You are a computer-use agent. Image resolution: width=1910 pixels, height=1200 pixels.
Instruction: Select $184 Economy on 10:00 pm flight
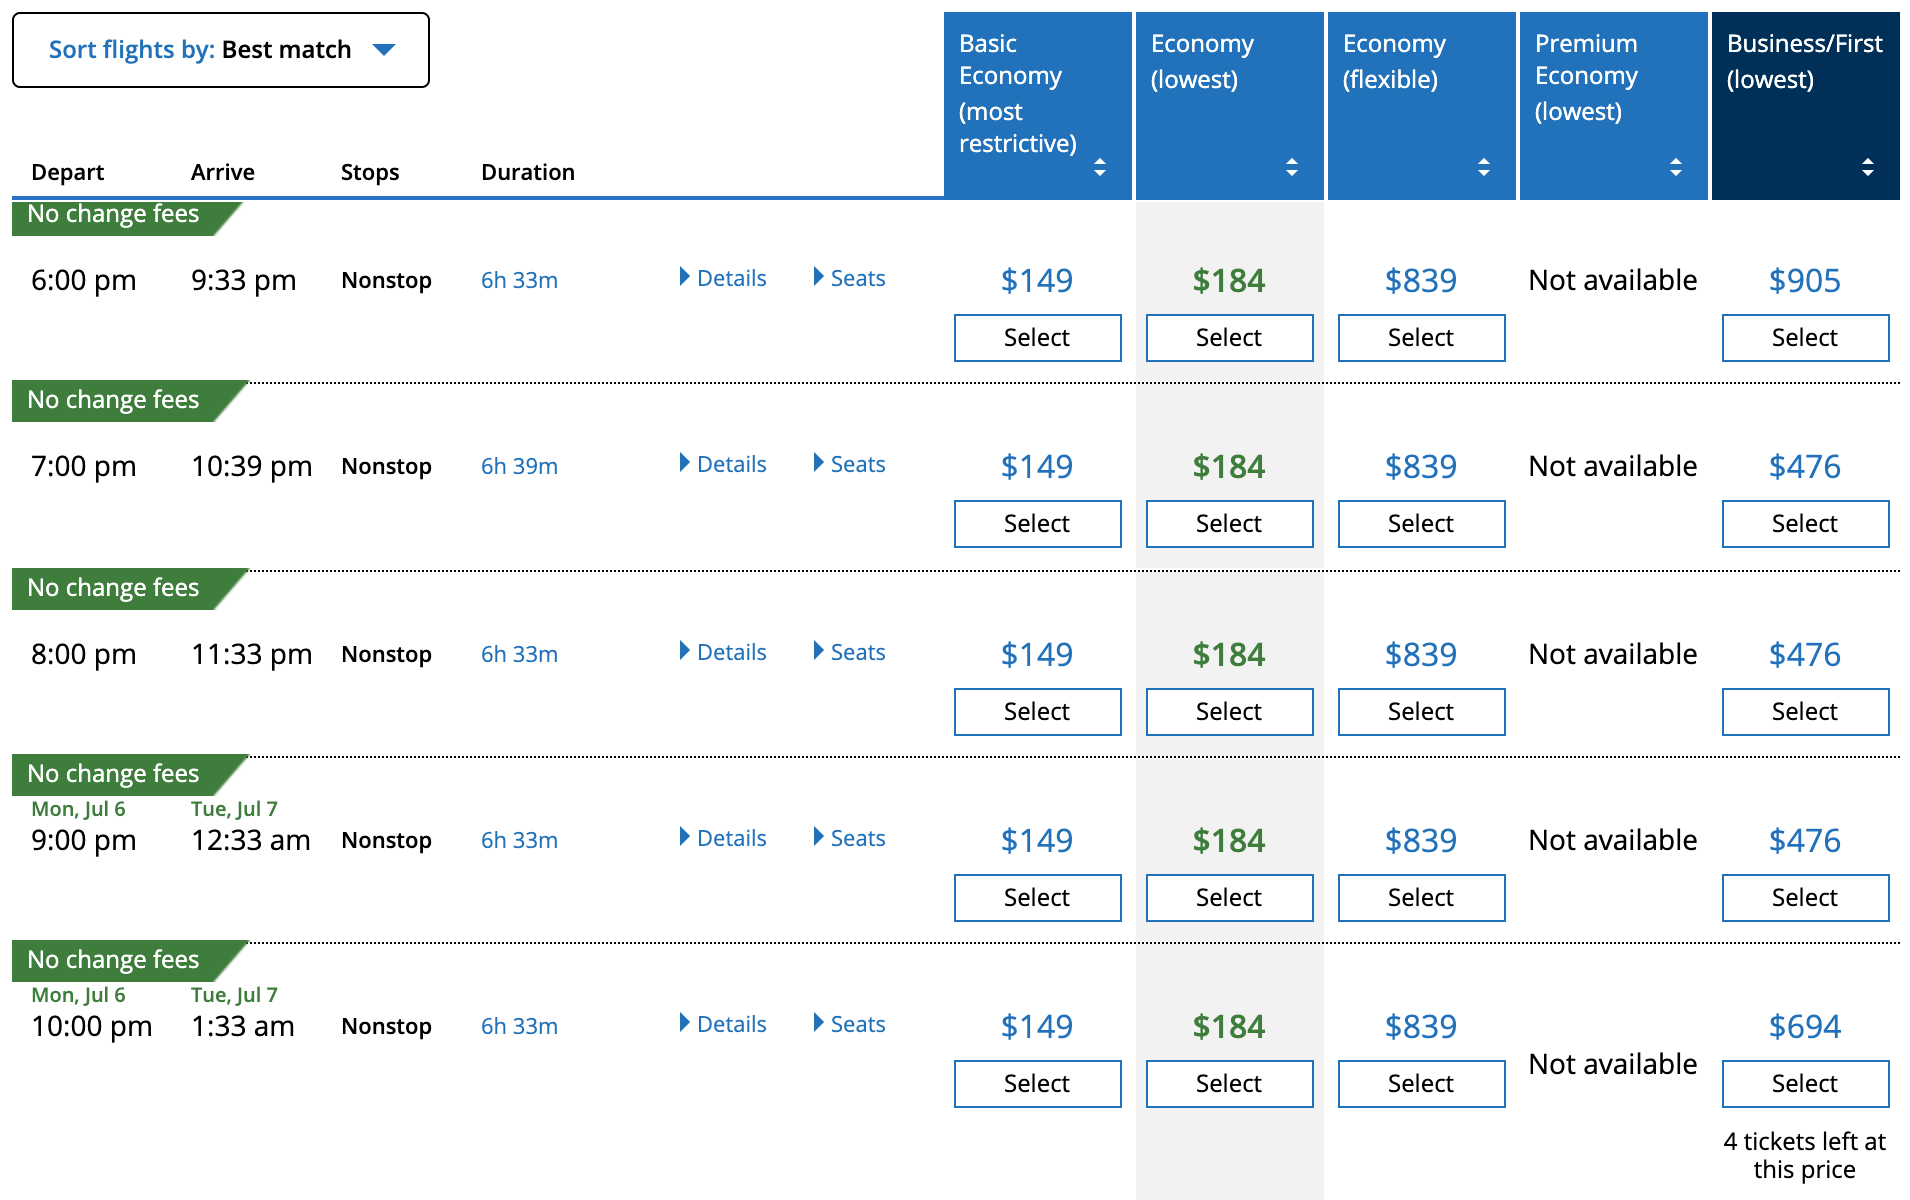tap(1230, 1084)
